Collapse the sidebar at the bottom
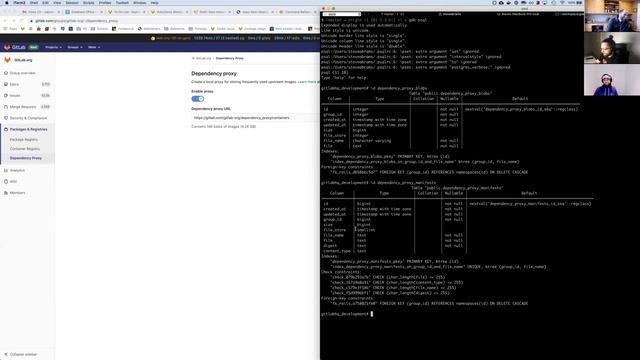The height and width of the screenshot is (360, 640). pyautogui.click(x=20, y=354)
